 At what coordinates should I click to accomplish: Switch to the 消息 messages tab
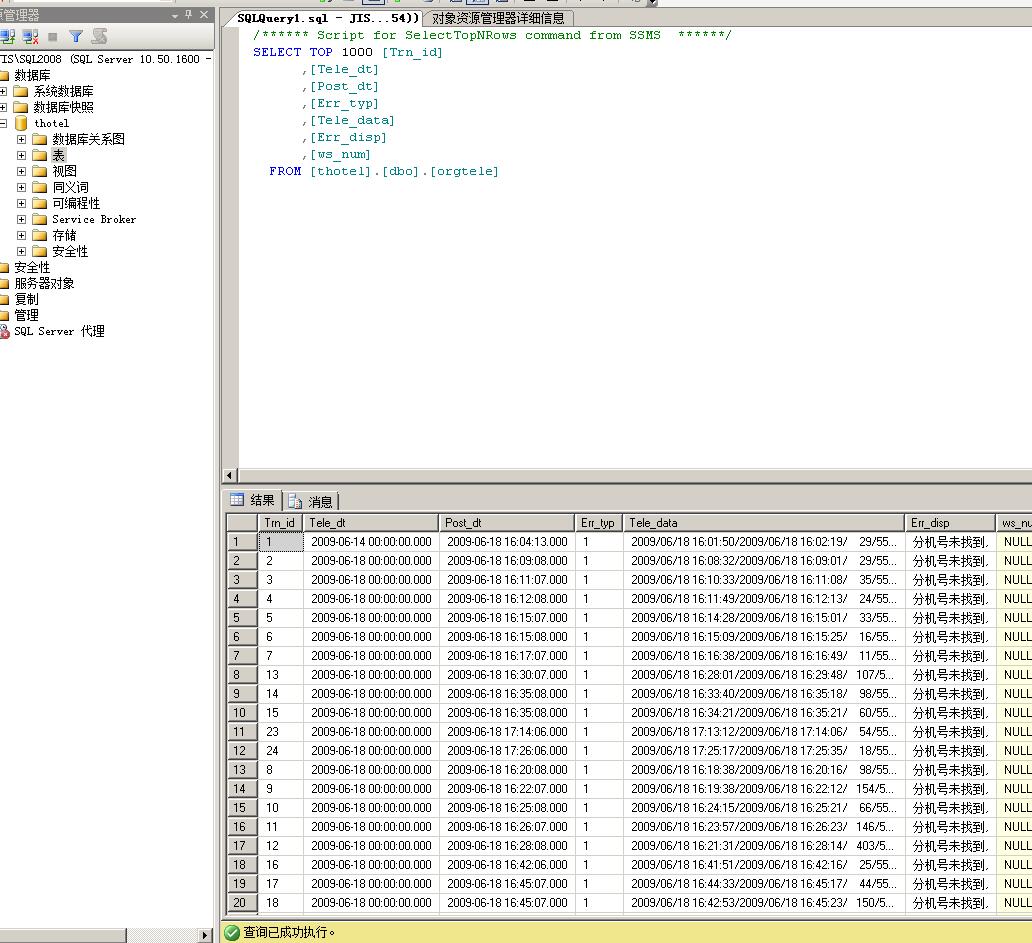pos(311,501)
